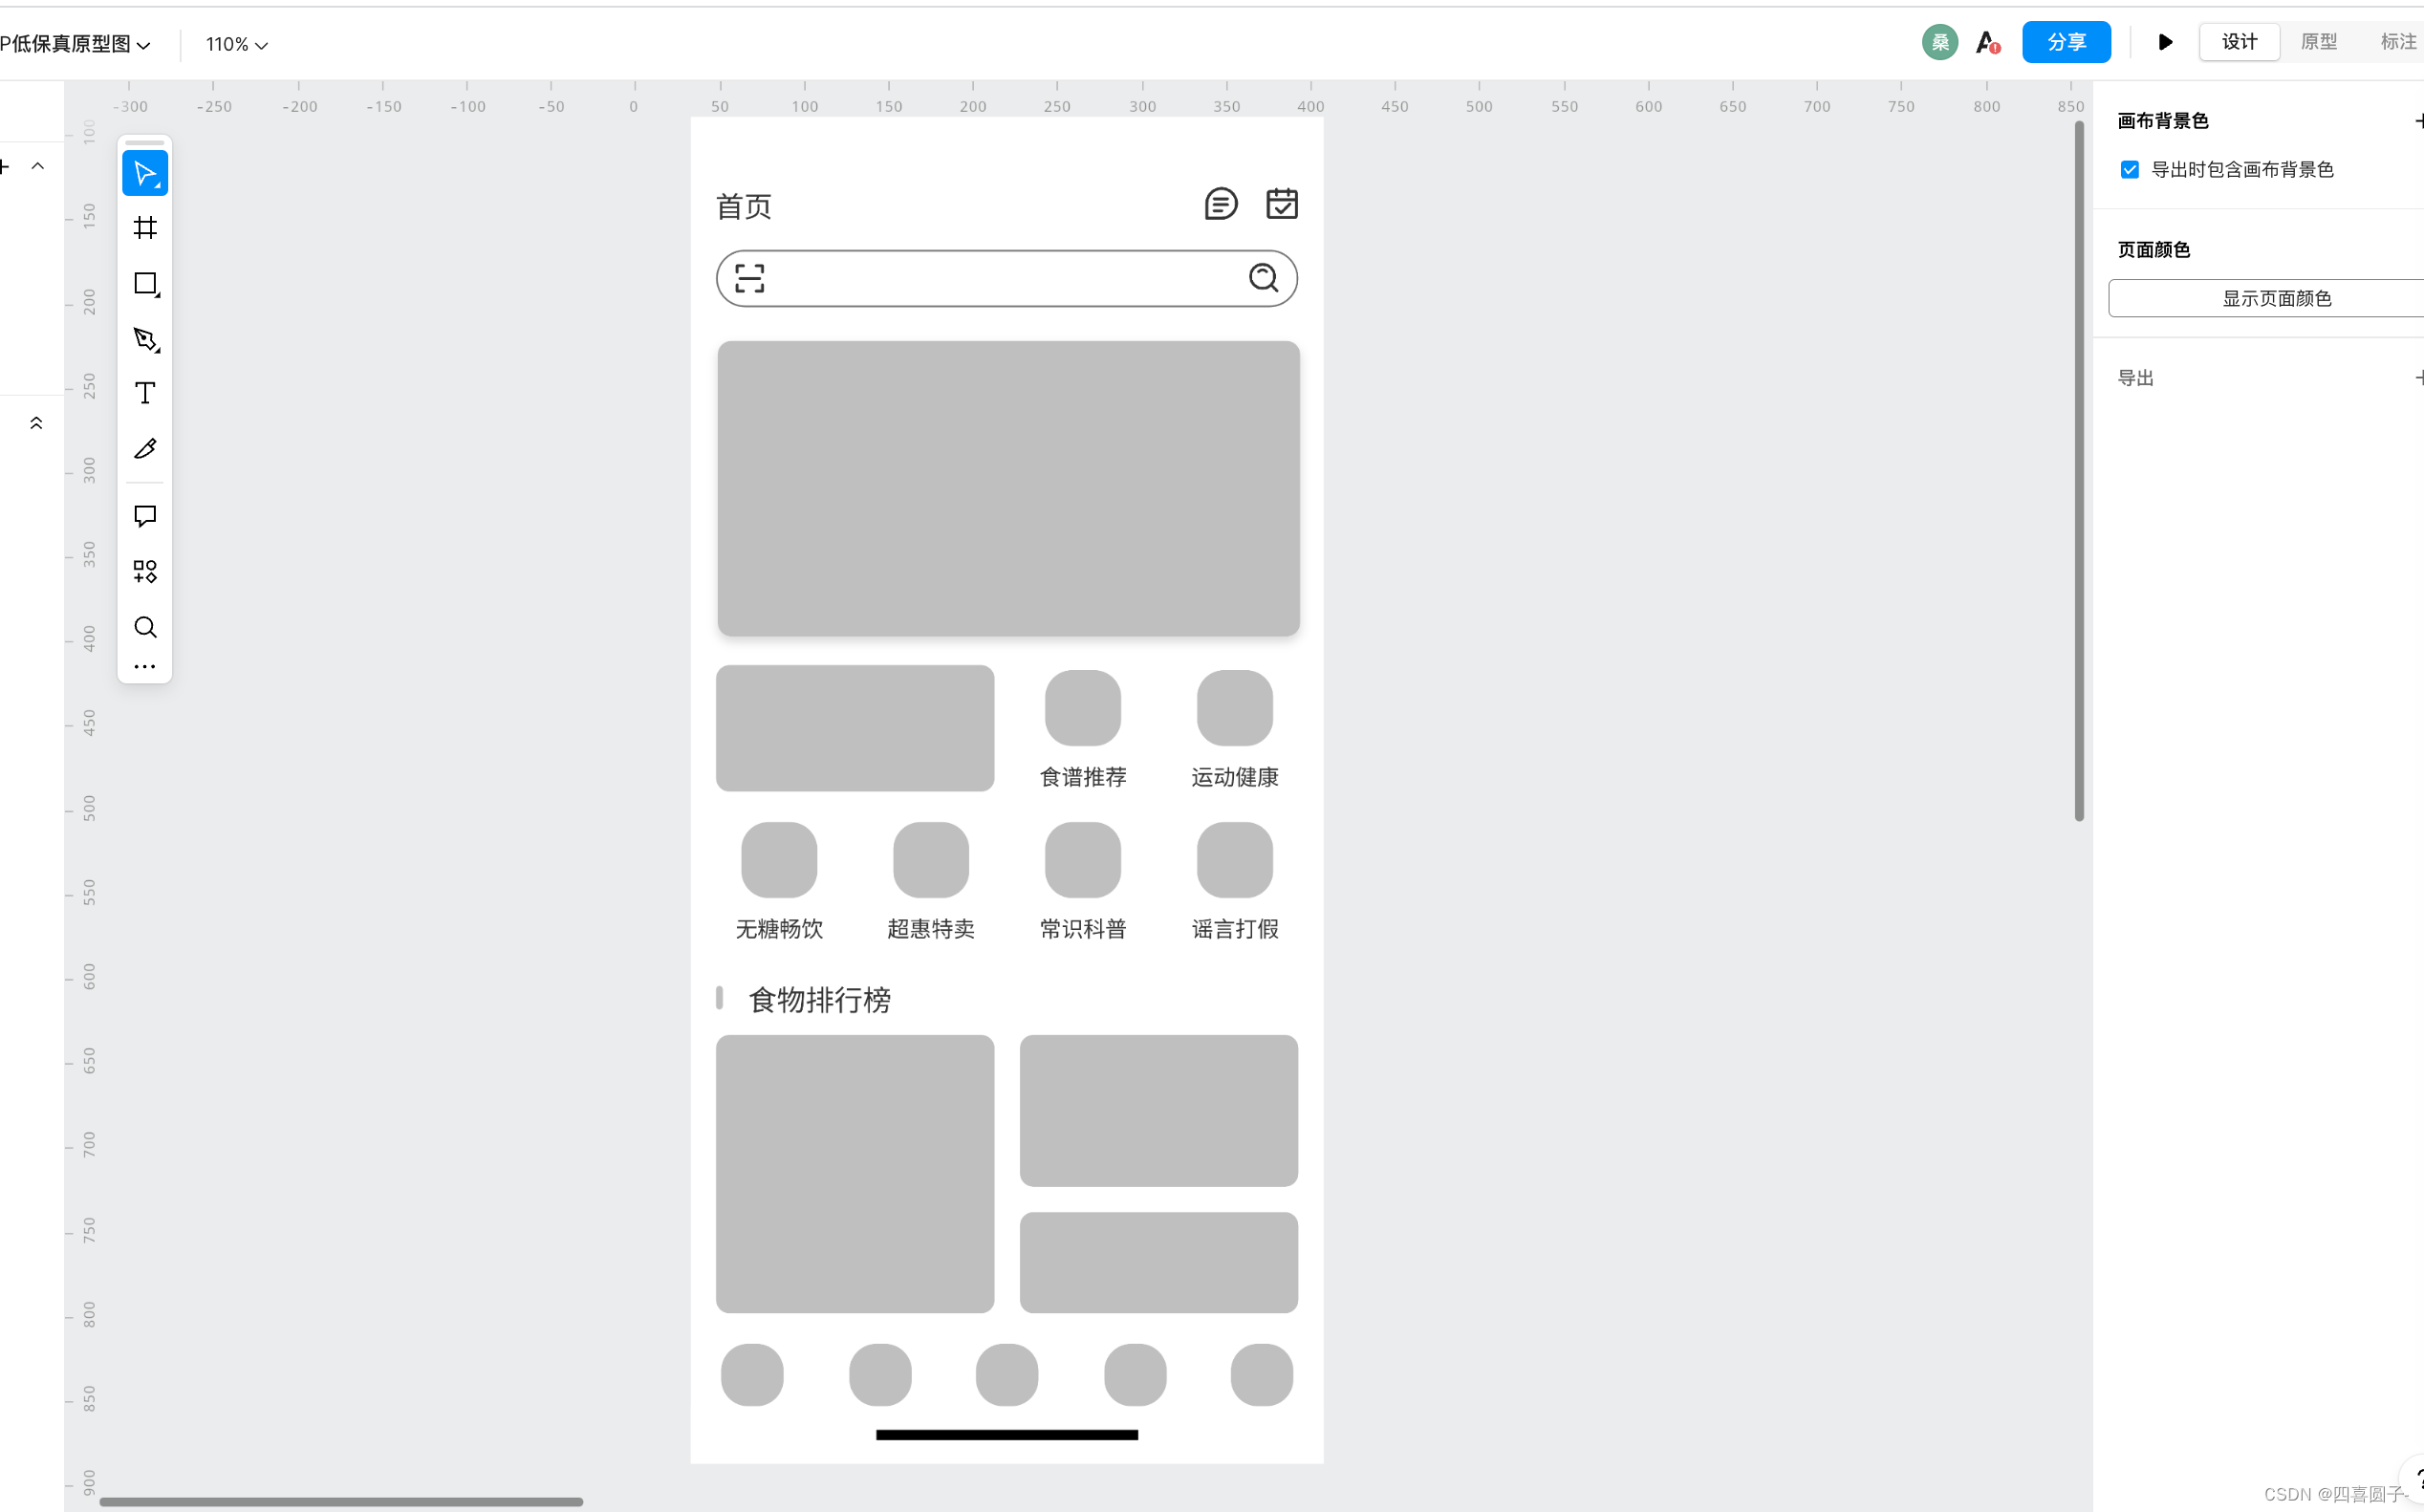The height and width of the screenshot is (1512, 2424).
Task: Click the toolbar search icon
Action: 145,627
